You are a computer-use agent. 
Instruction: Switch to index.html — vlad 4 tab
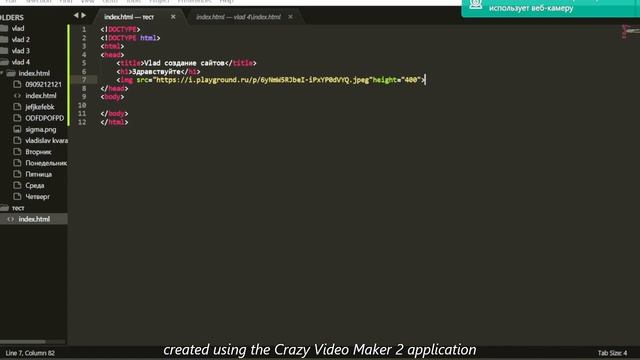pyautogui.click(x=238, y=17)
